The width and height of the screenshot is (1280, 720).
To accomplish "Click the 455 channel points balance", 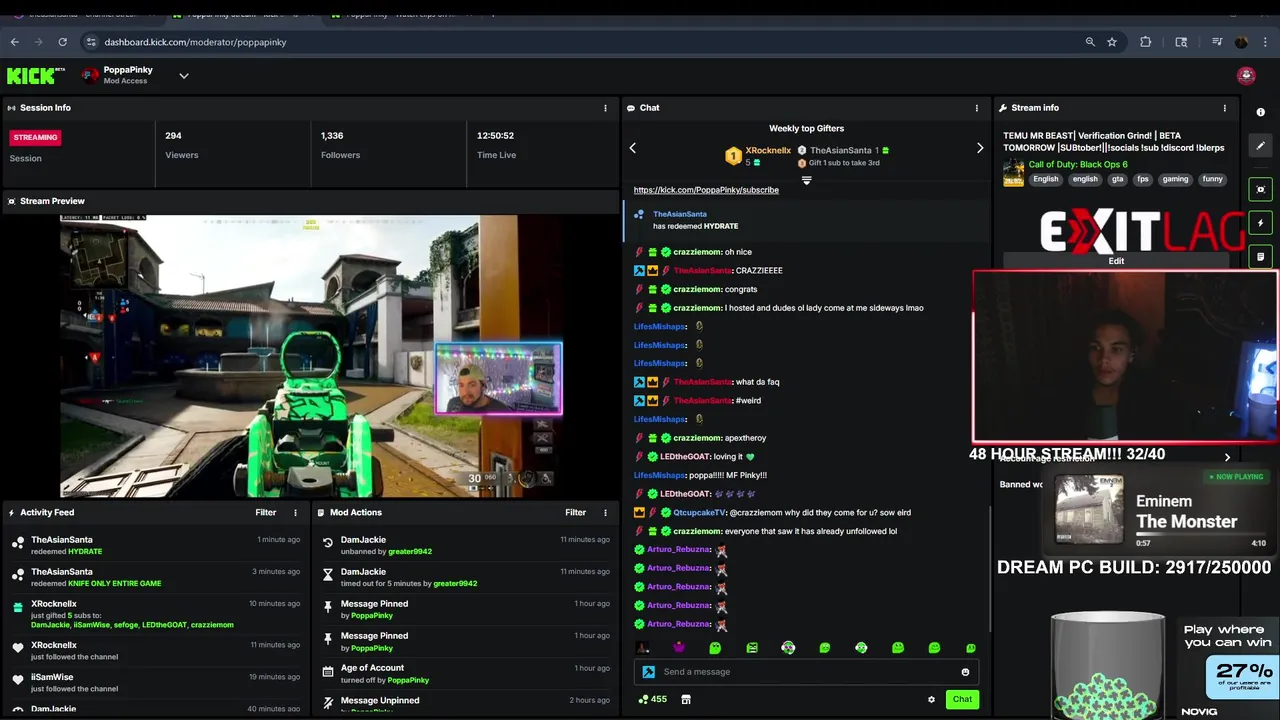I will (x=652, y=700).
